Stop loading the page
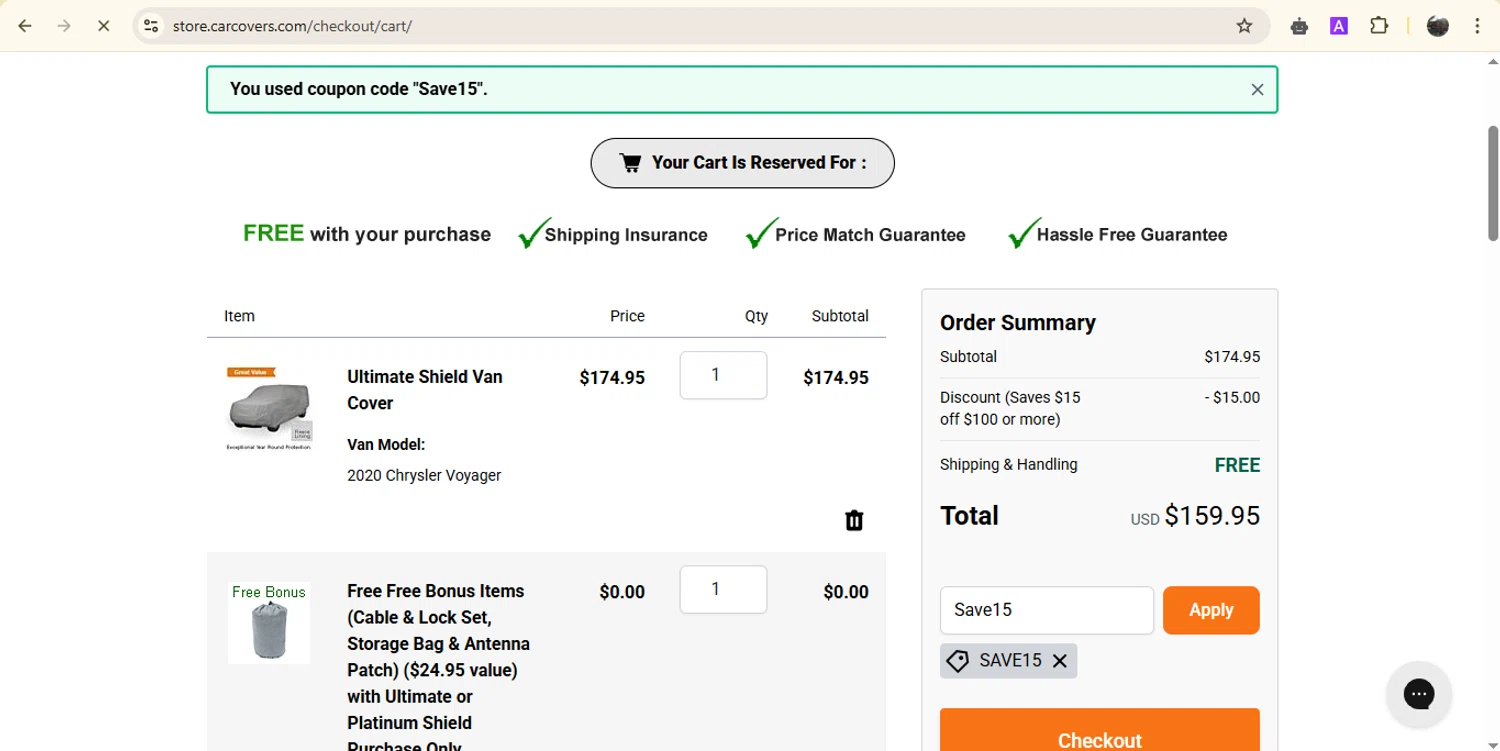Image resolution: width=1500 pixels, height=751 pixels. click(103, 26)
